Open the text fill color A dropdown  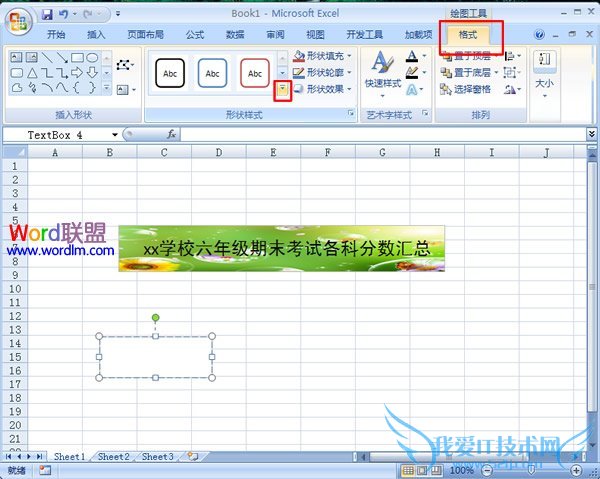pos(416,56)
